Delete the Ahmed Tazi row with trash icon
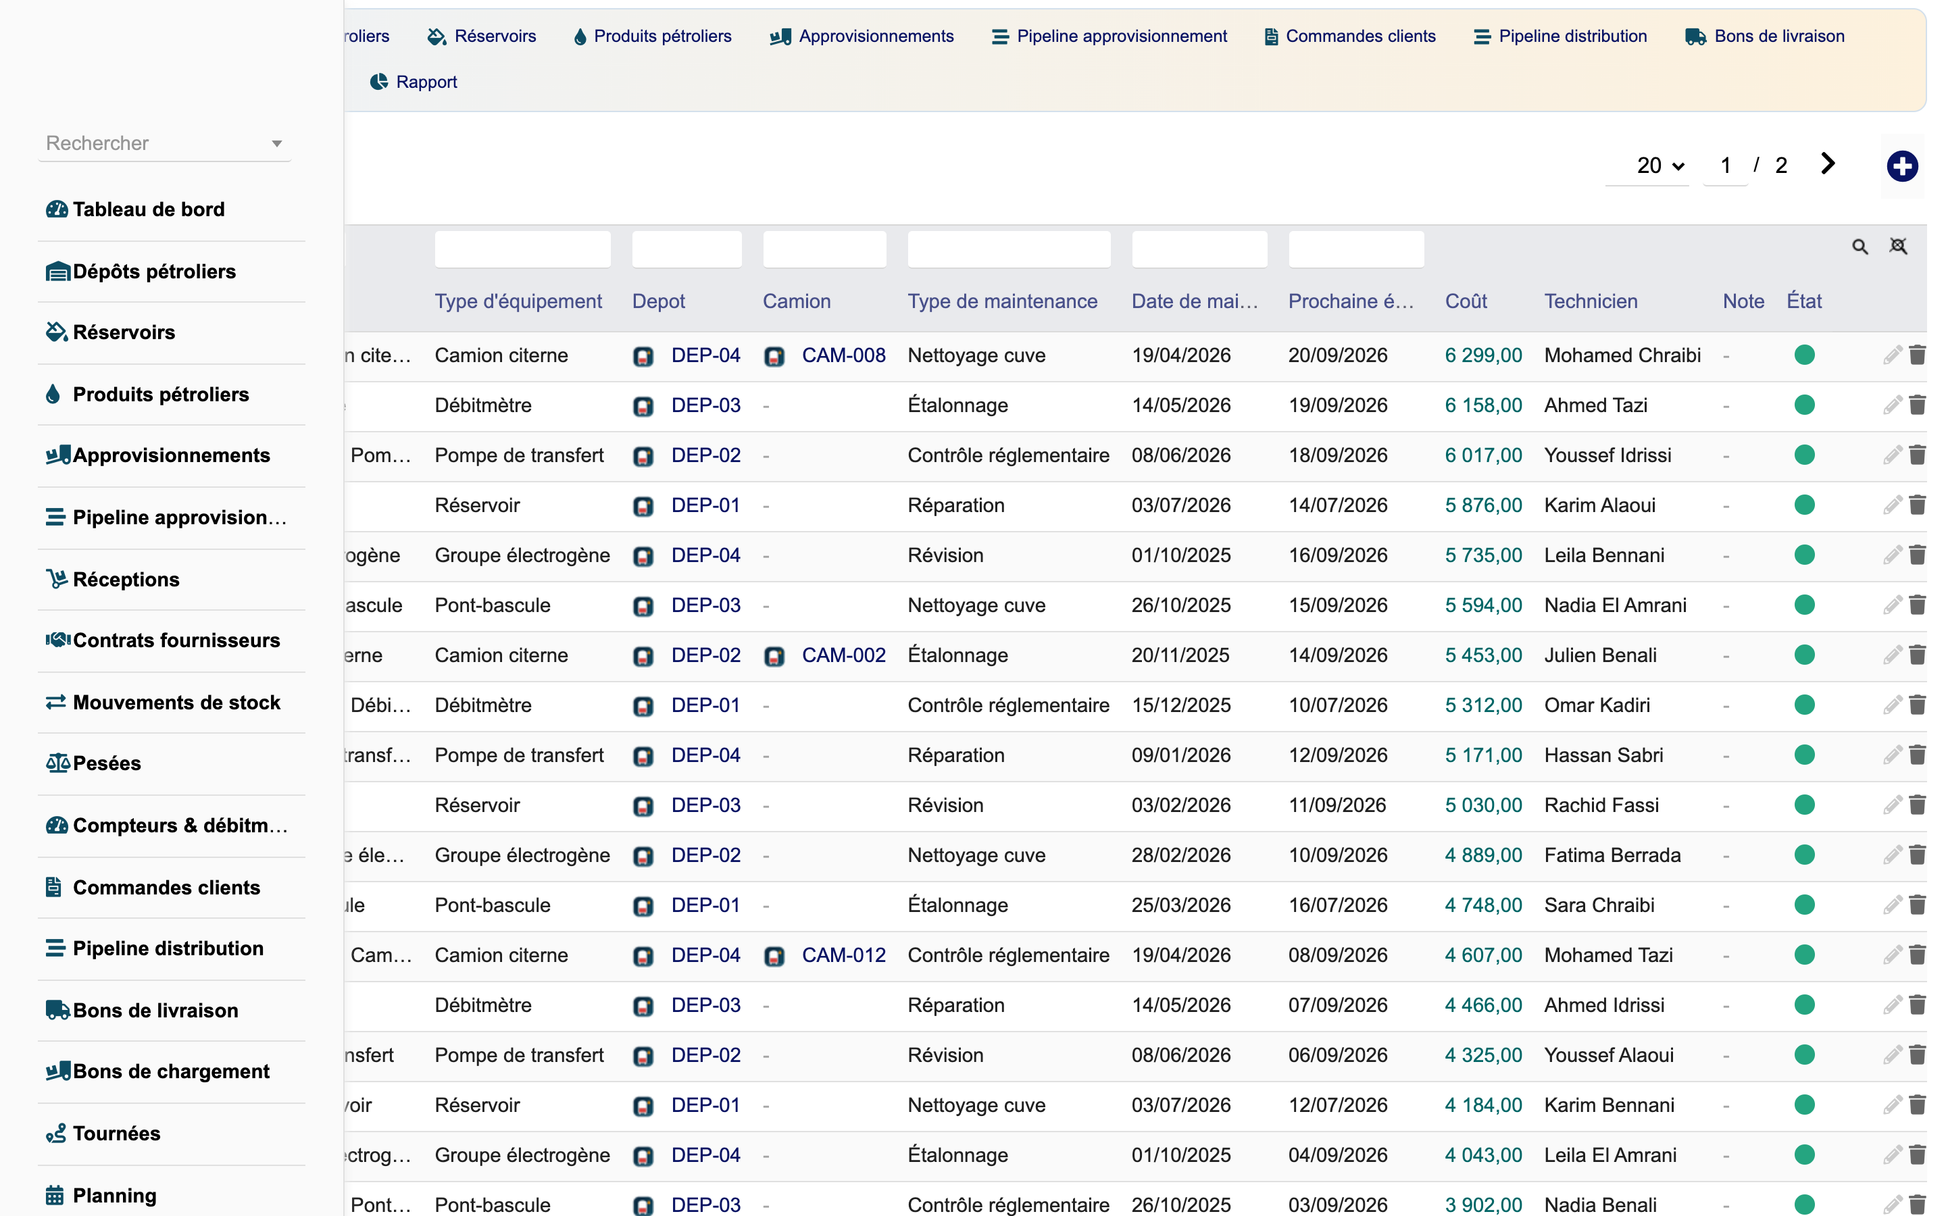1946x1216 pixels. (x=1917, y=405)
